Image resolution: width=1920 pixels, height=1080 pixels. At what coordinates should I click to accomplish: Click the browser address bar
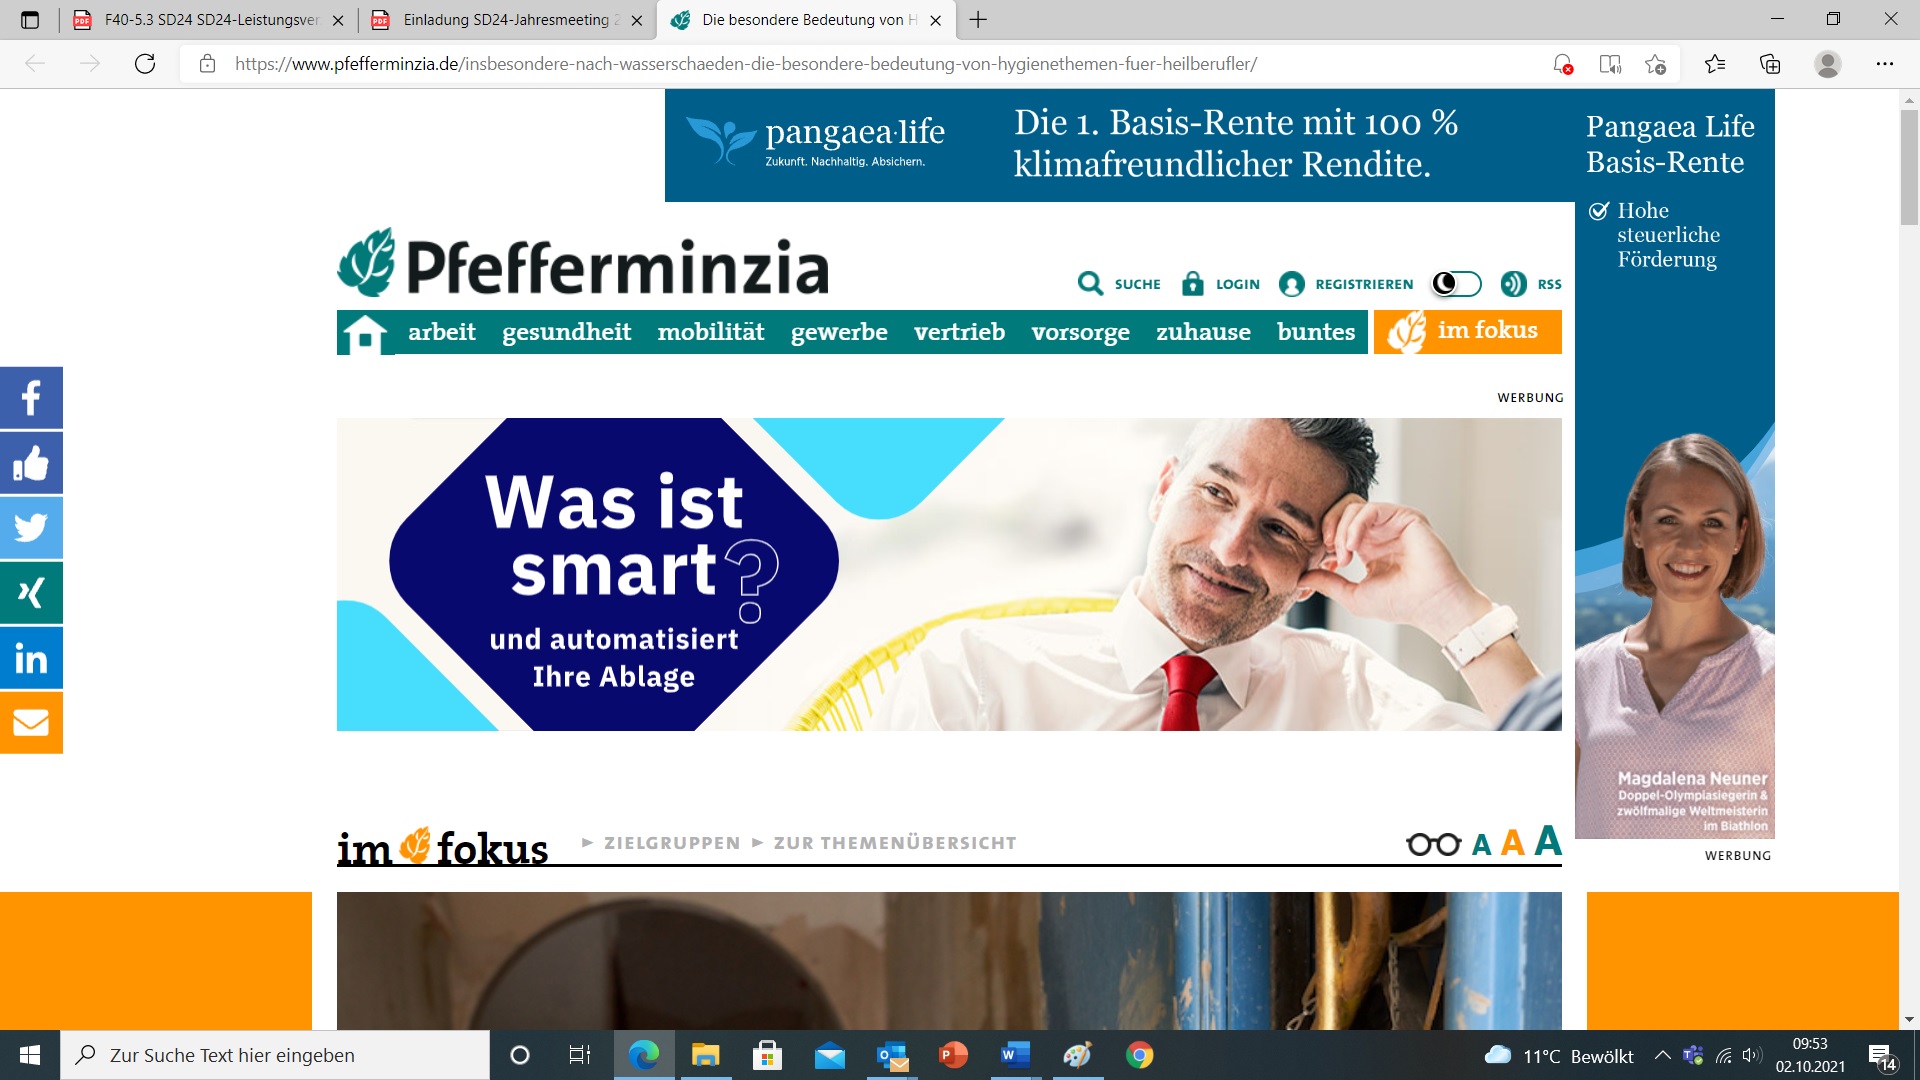(745, 64)
